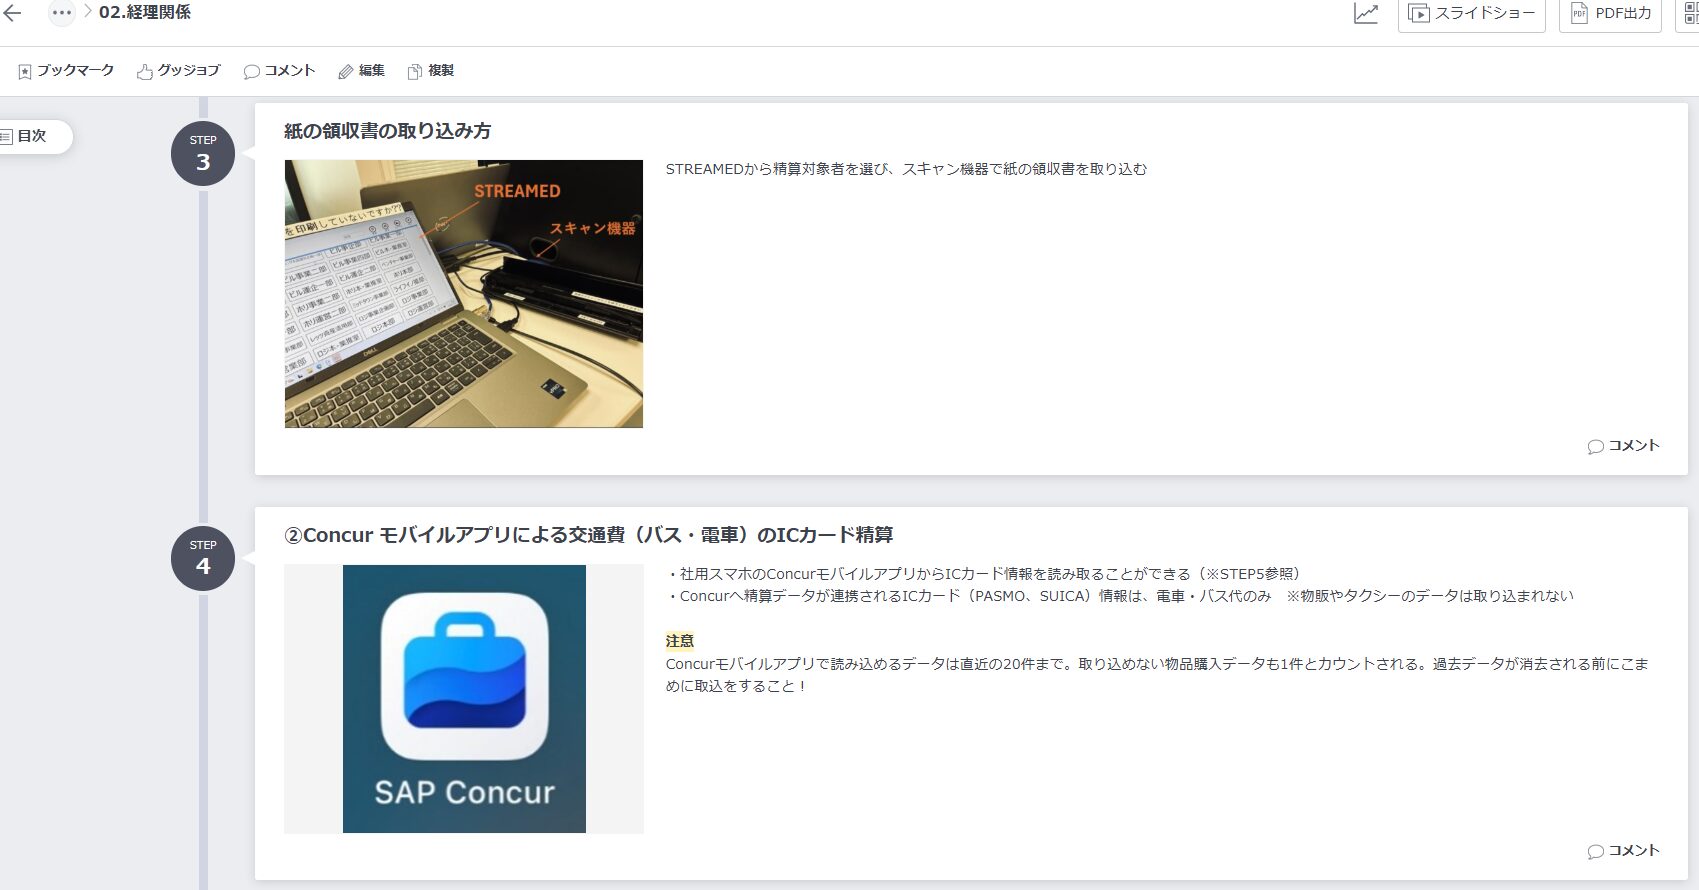Screen dimensions: 1699x890
Task: Start the スライドショー slideshow
Action: pyautogui.click(x=1471, y=14)
